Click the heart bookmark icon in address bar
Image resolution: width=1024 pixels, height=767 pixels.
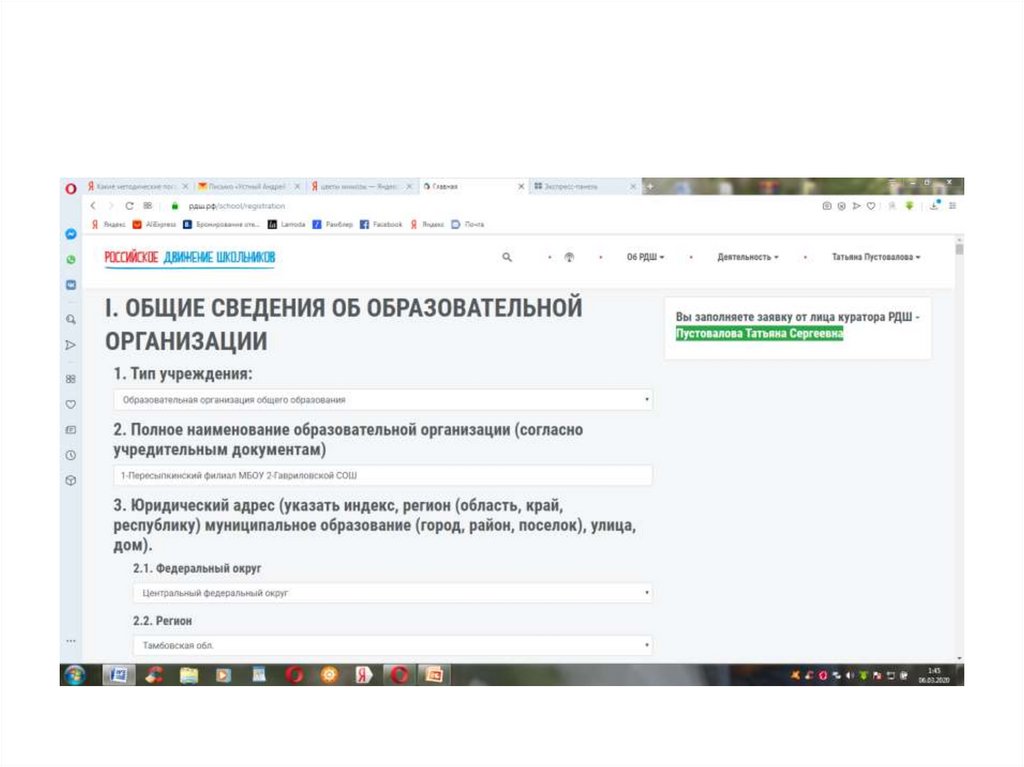[871, 206]
